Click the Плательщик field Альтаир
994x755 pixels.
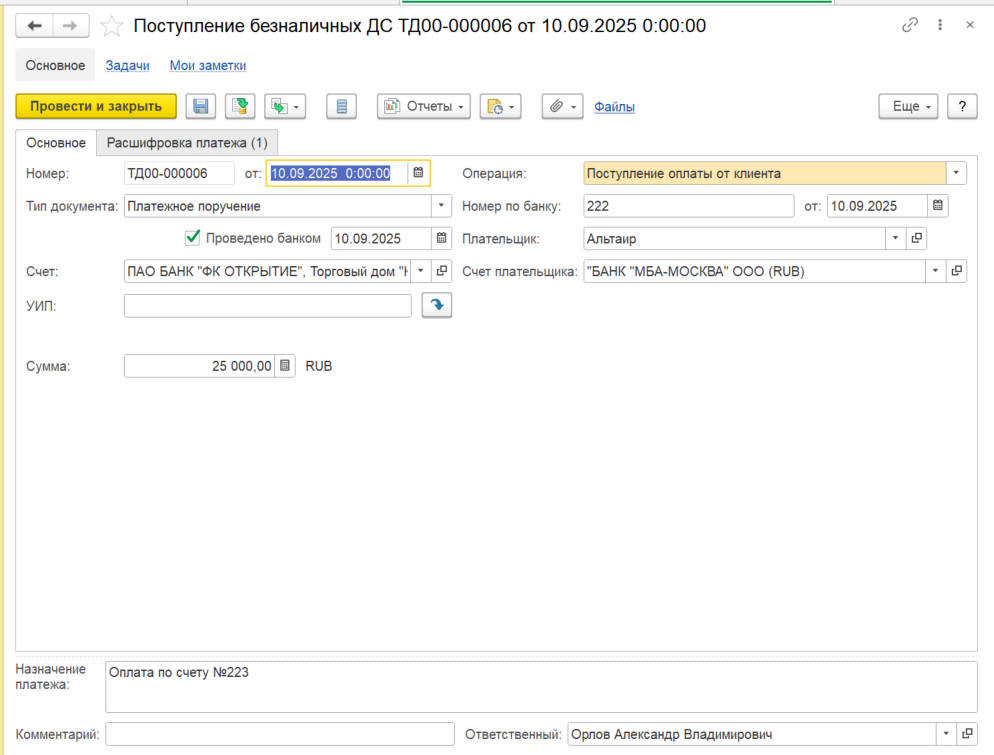pyautogui.click(x=734, y=239)
